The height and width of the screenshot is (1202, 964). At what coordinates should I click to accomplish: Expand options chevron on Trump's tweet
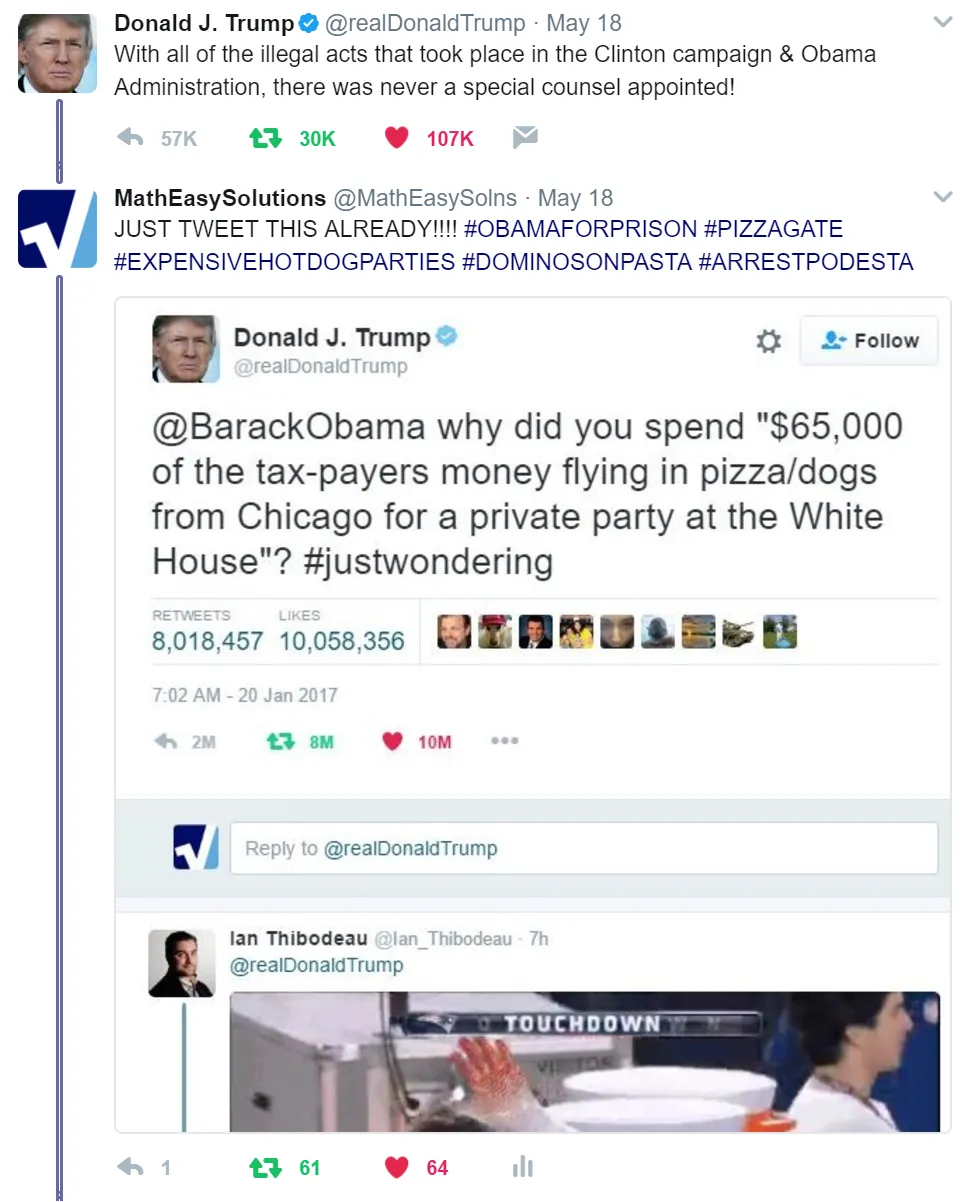click(x=942, y=21)
